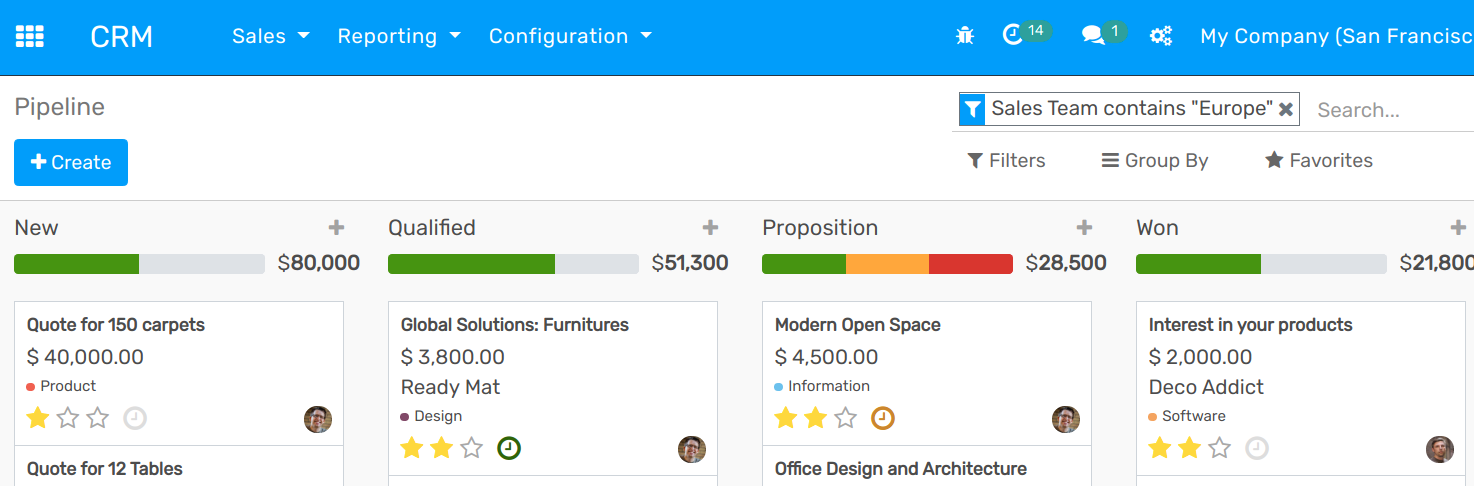Viewport: 1474px width, 486px height.
Task: Add quick lead in New column plus
Action: (x=336, y=228)
